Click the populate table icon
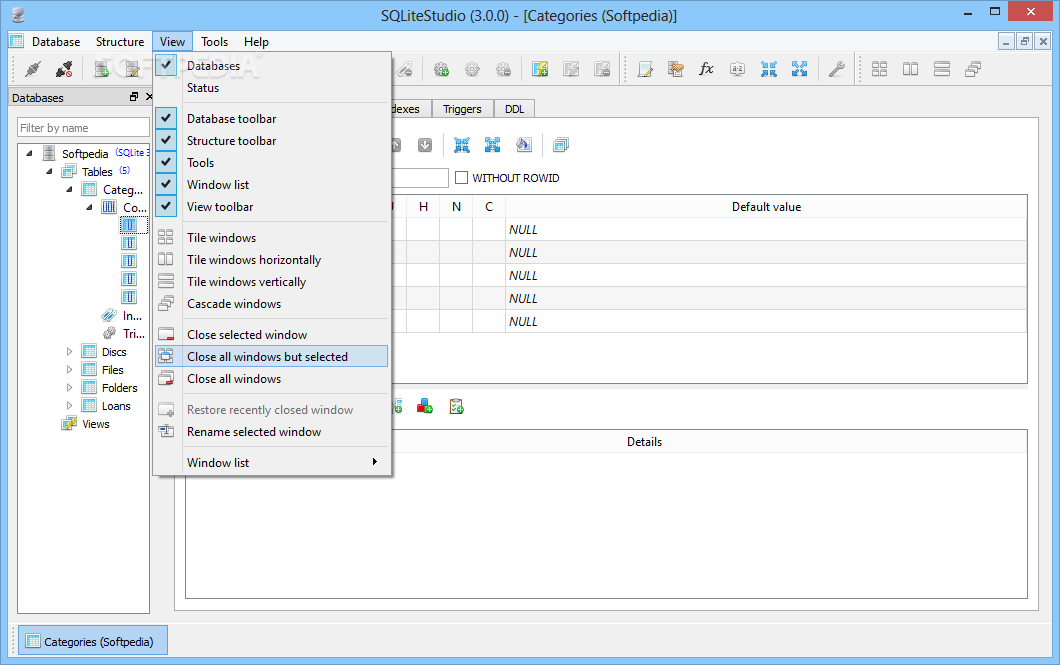 click(524, 145)
